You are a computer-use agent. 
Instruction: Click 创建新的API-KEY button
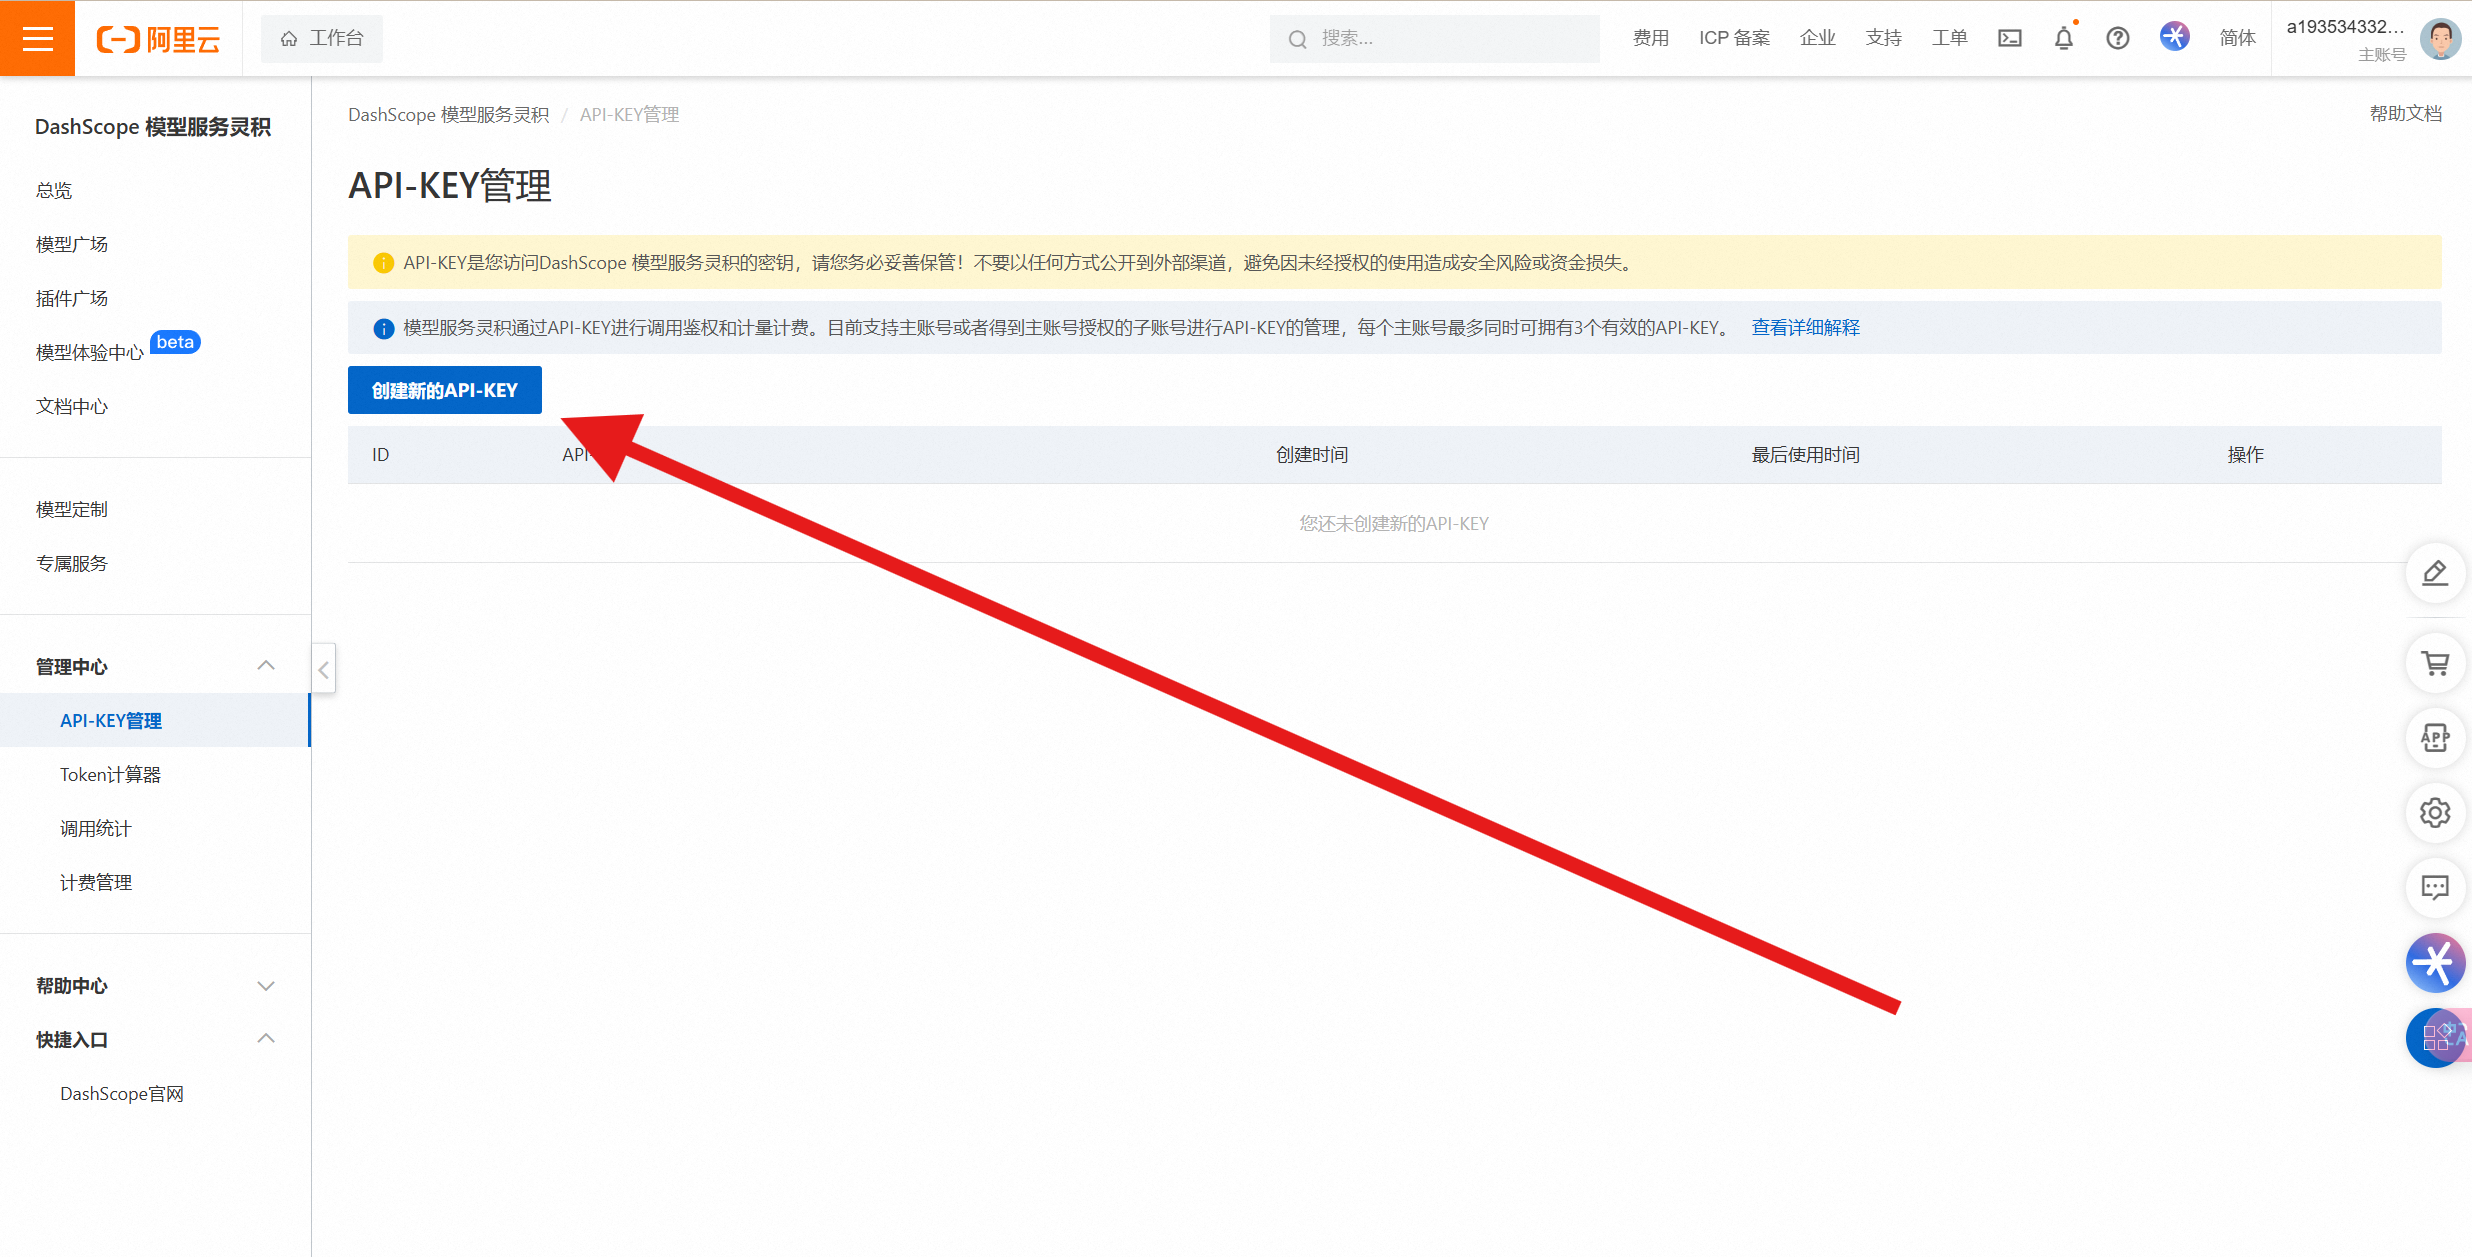(x=444, y=390)
